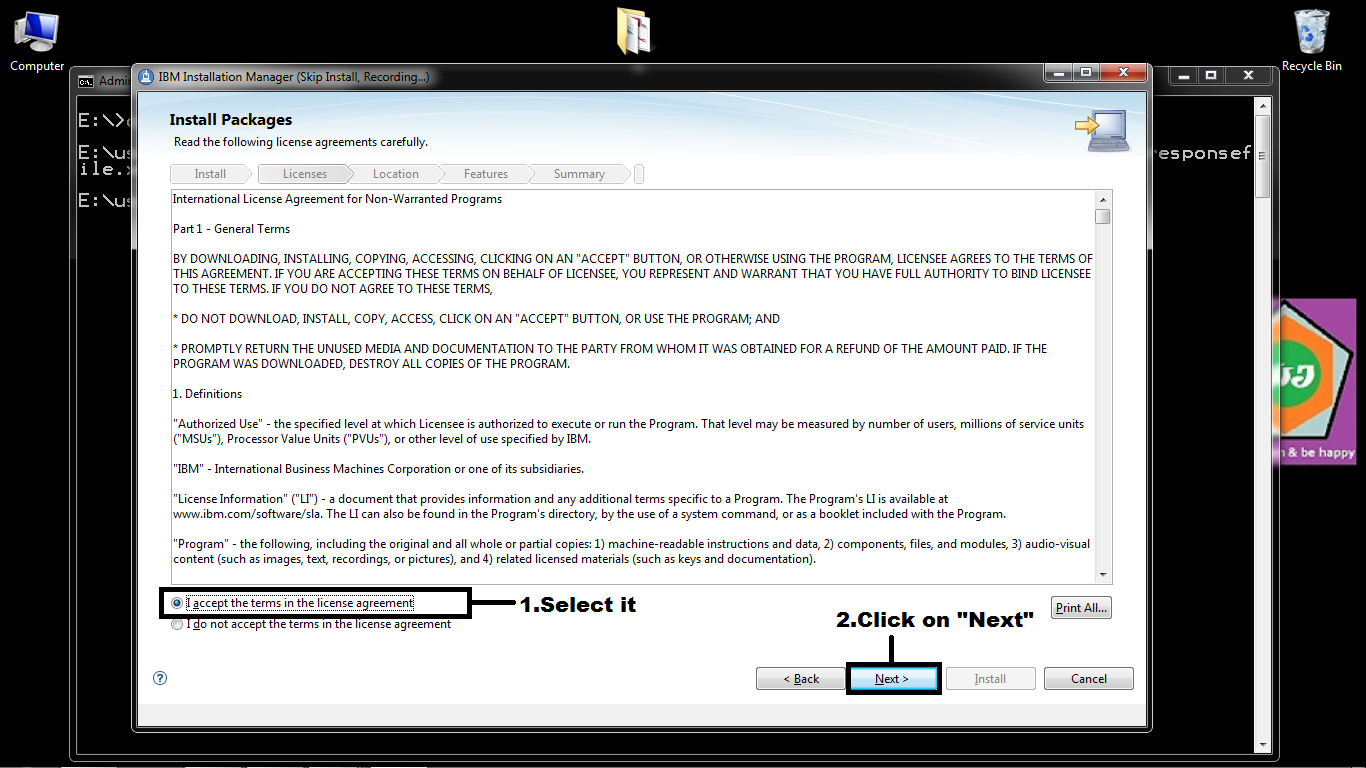1366x768 pixels.
Task: Click Print All to print the agreement
Action: tap(1080, 607)
